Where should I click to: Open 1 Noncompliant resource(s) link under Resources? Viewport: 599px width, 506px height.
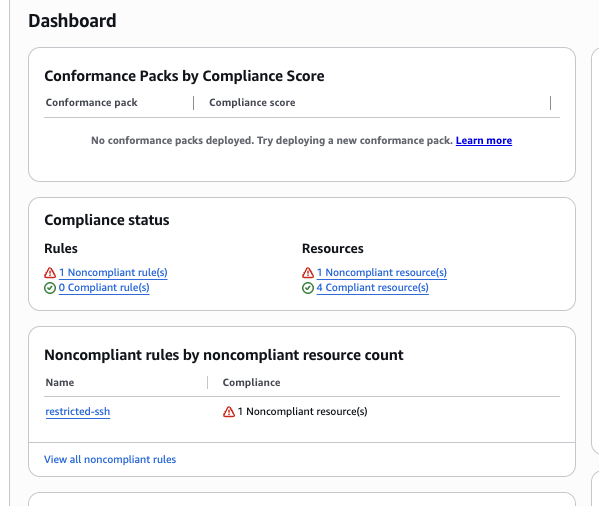click(x=382, y=272)
